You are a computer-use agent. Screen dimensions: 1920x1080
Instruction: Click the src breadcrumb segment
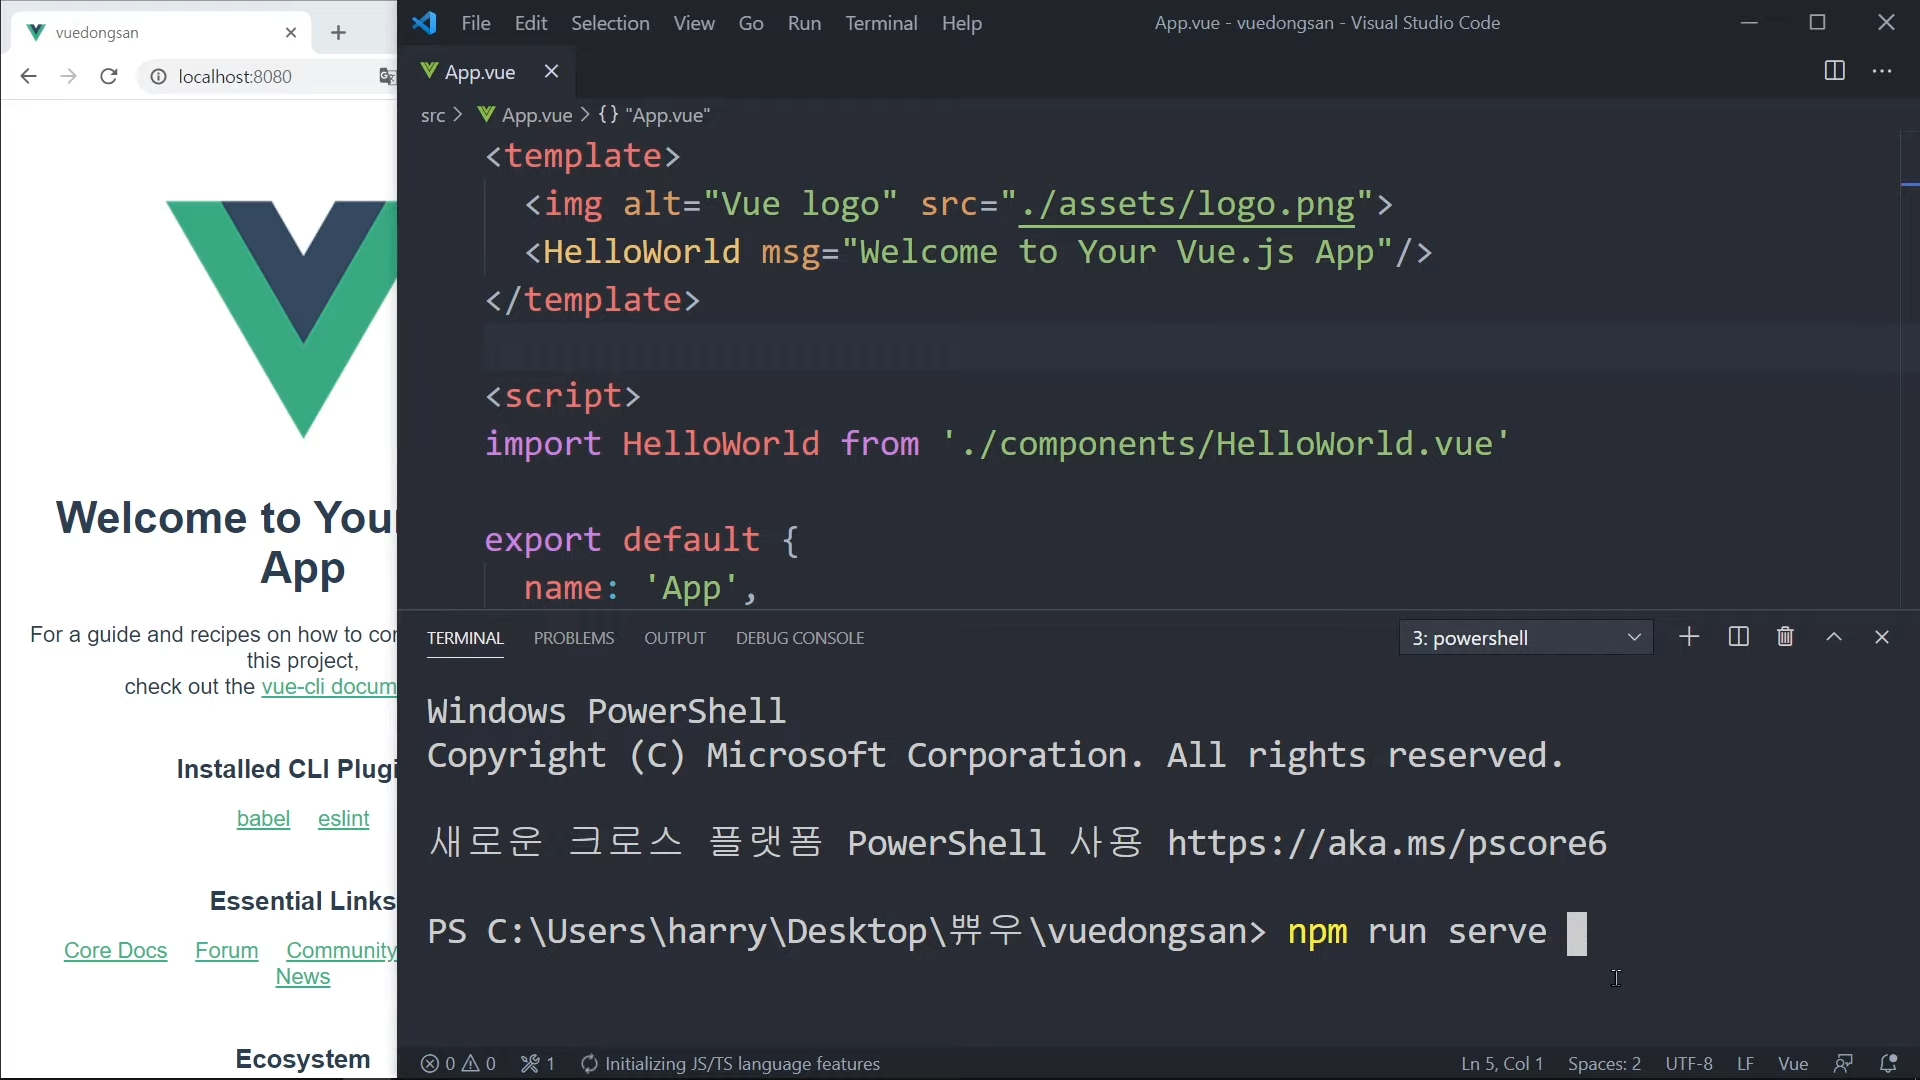[x=433, y=115]
